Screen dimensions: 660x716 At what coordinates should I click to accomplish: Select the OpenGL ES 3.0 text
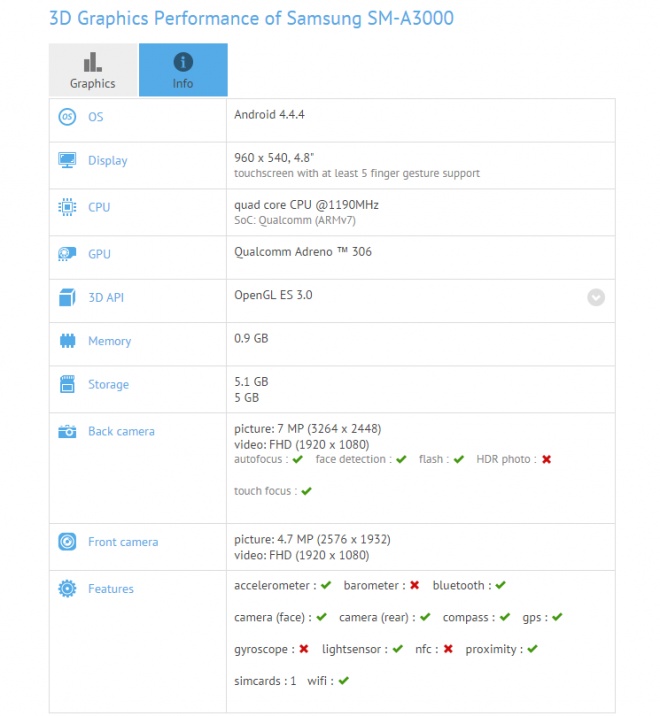pos(273,295)
